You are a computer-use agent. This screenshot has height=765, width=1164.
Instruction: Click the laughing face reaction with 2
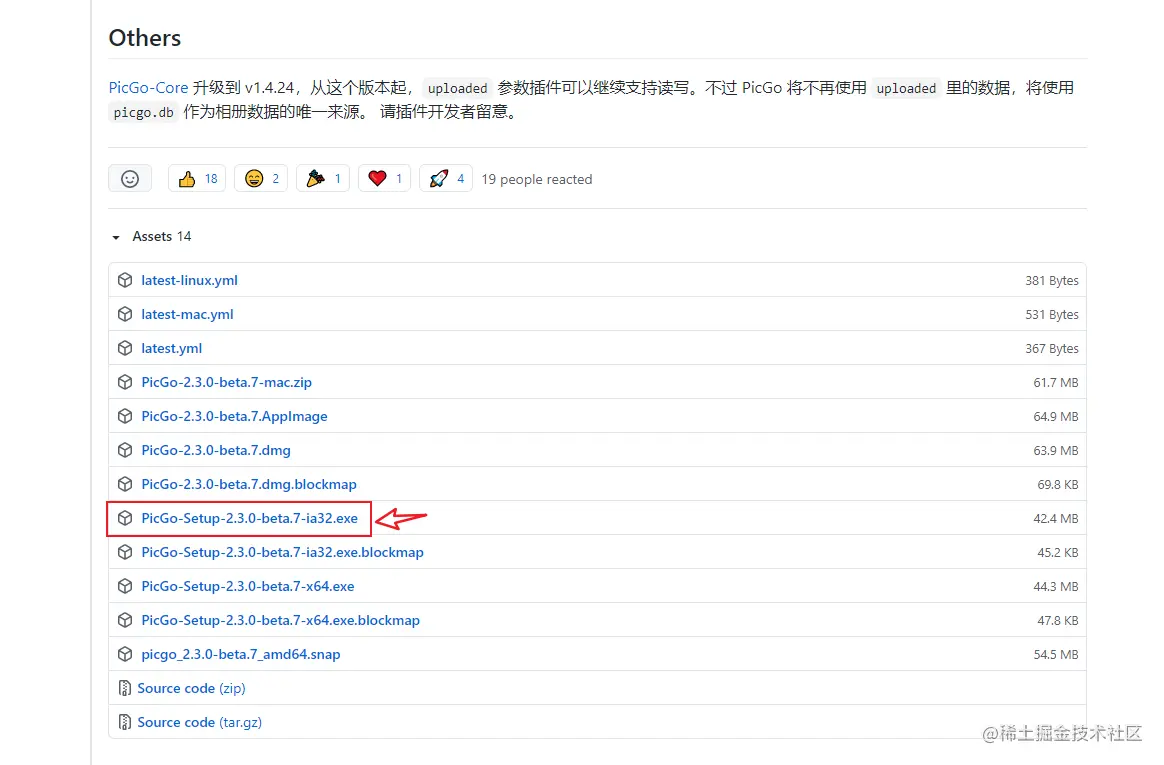(261, 179)
